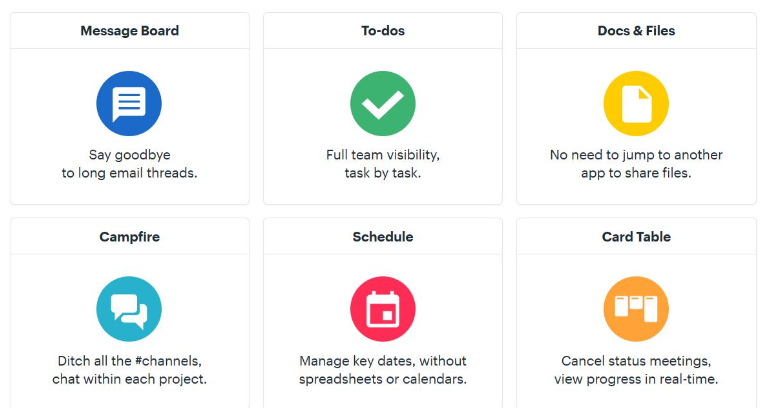
Task: Click 'No need to jump to another app' text
Action: (x=636, y=164)
